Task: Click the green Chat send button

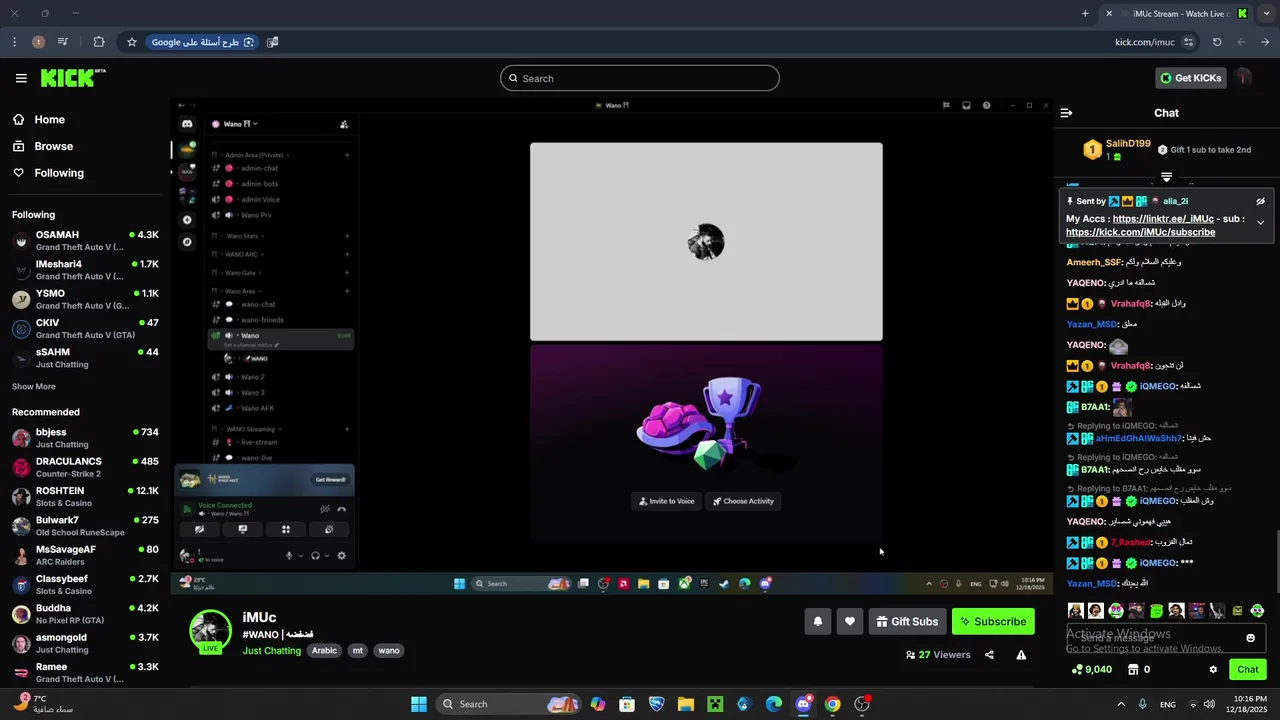Action: click(1248, 670)
